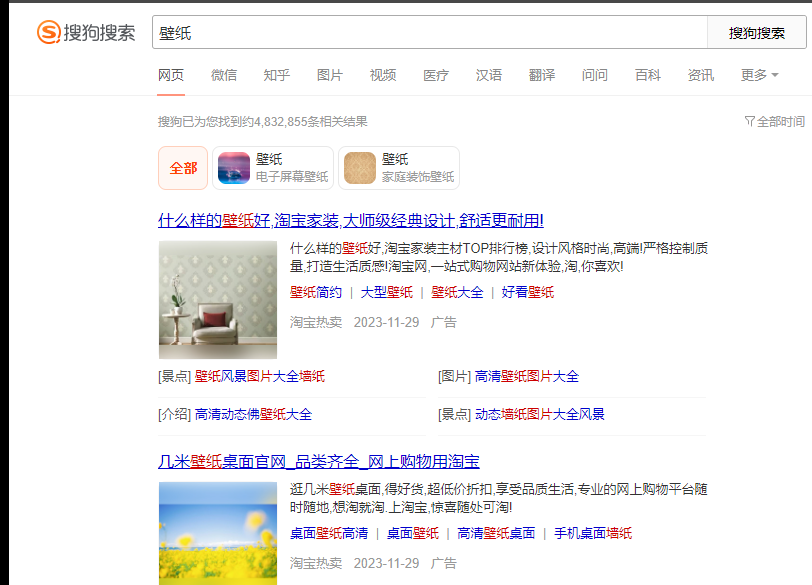
Task: Open the 问问 tab
Action: point(594,75)
